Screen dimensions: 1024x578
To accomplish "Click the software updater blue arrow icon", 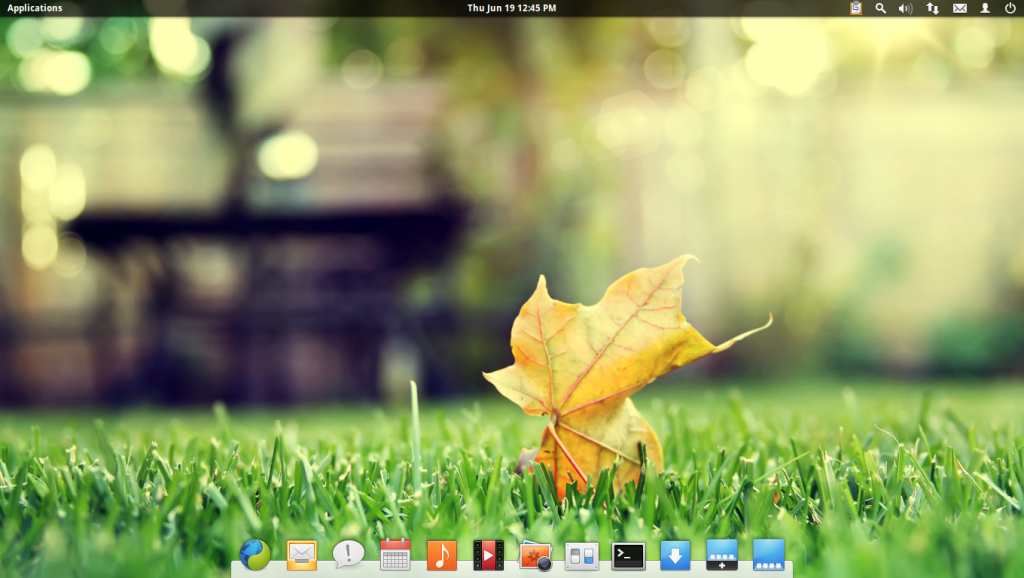I will click(x=673, y=556).
